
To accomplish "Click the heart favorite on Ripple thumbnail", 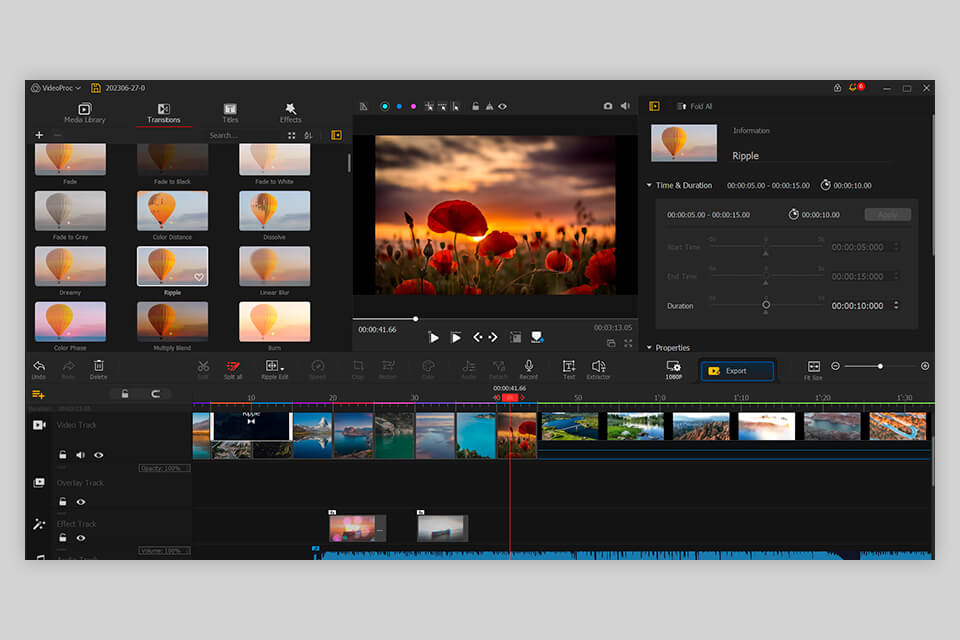I will pyautogui.click(x=199, y=277).
